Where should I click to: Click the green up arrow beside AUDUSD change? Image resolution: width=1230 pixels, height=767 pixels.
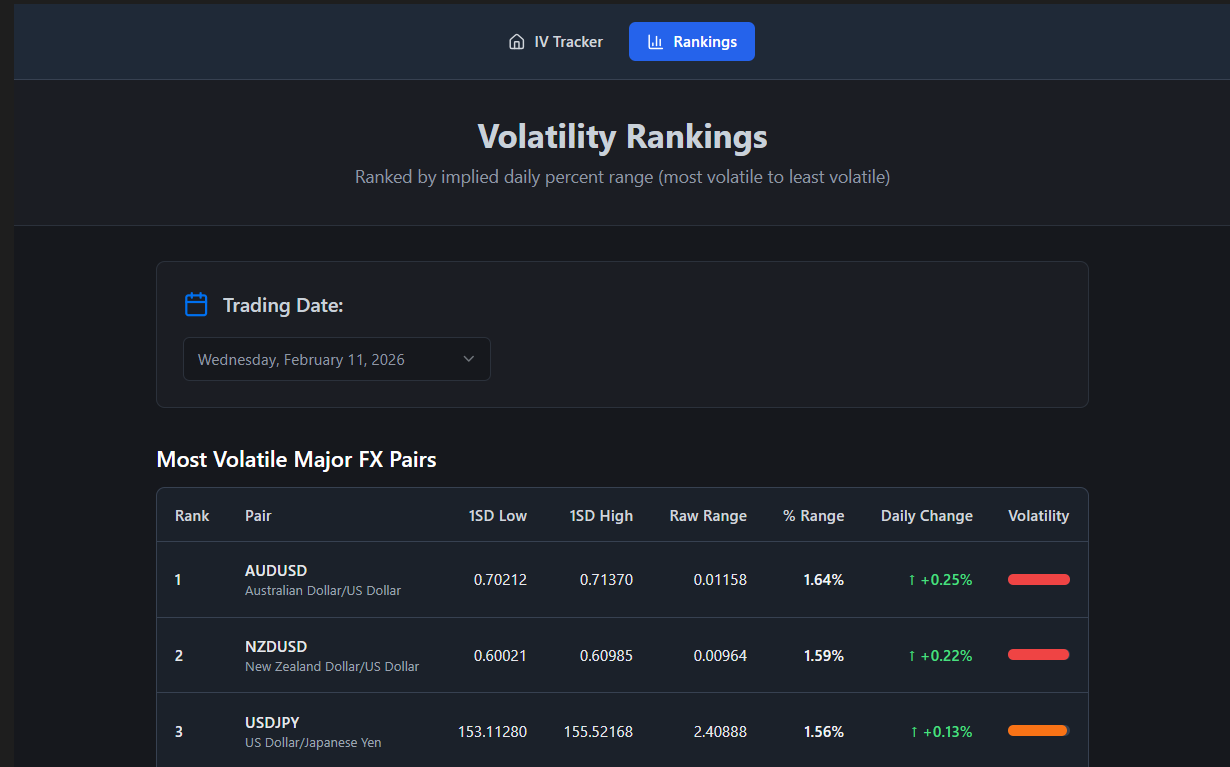(912, 579)
